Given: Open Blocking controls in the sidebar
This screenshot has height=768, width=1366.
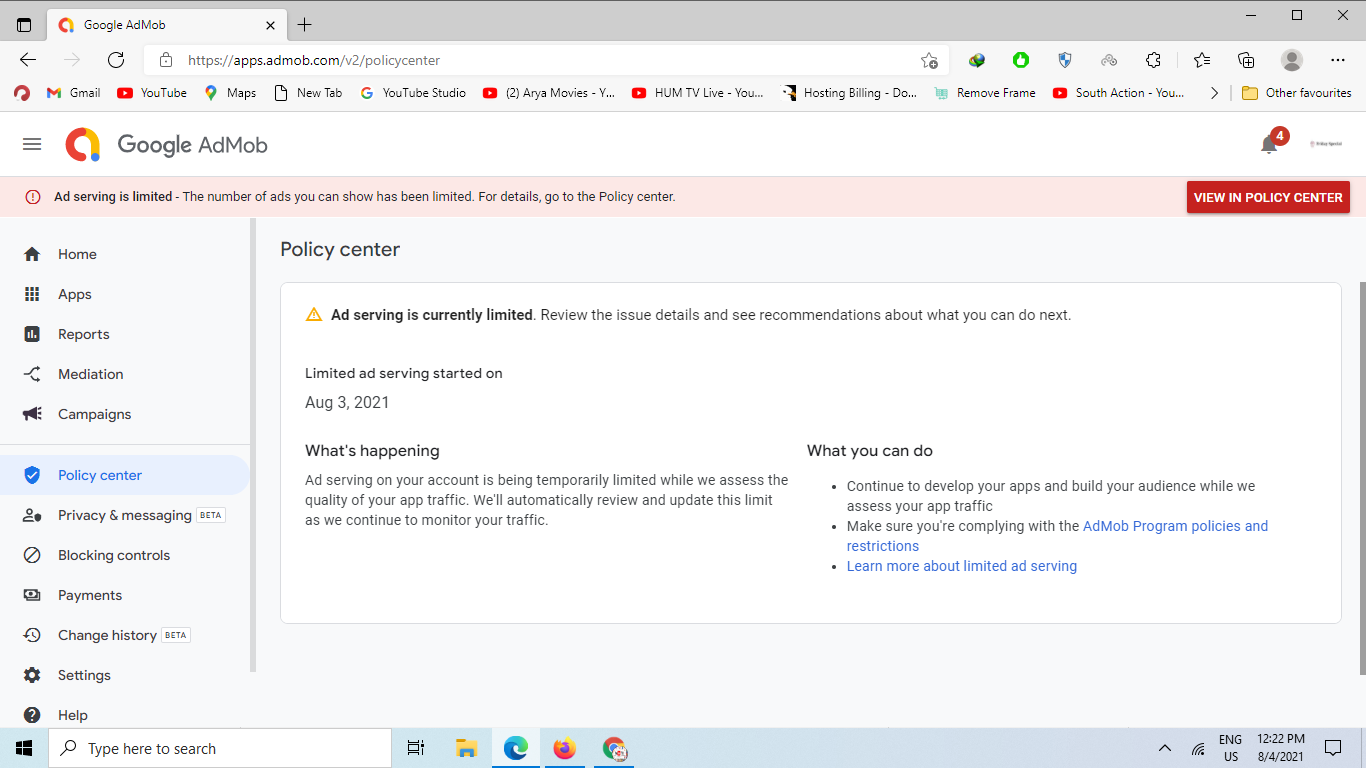Looking at the screenshot, I should click(125, 555).
